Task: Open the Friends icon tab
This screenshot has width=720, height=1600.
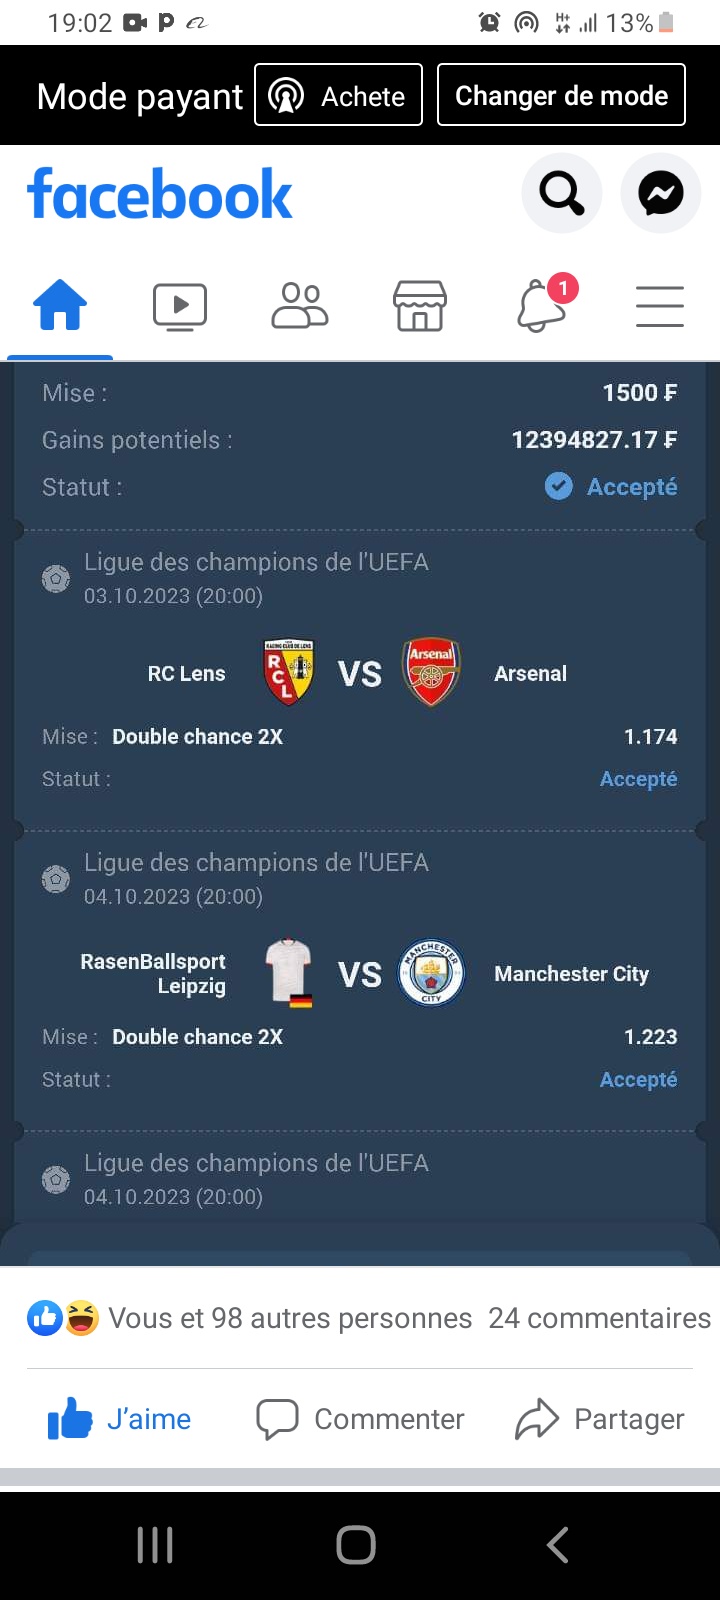Action: click(300, 306)
